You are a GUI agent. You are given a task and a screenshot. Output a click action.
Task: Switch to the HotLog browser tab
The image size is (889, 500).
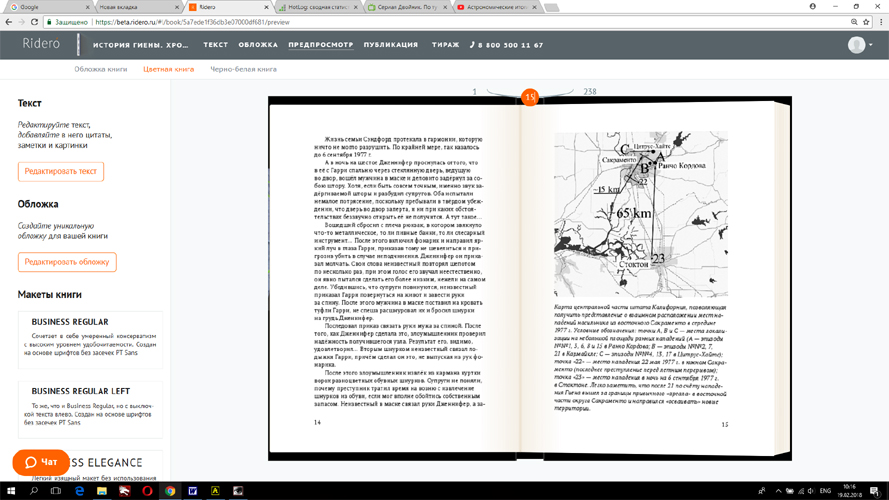point(318,7)
